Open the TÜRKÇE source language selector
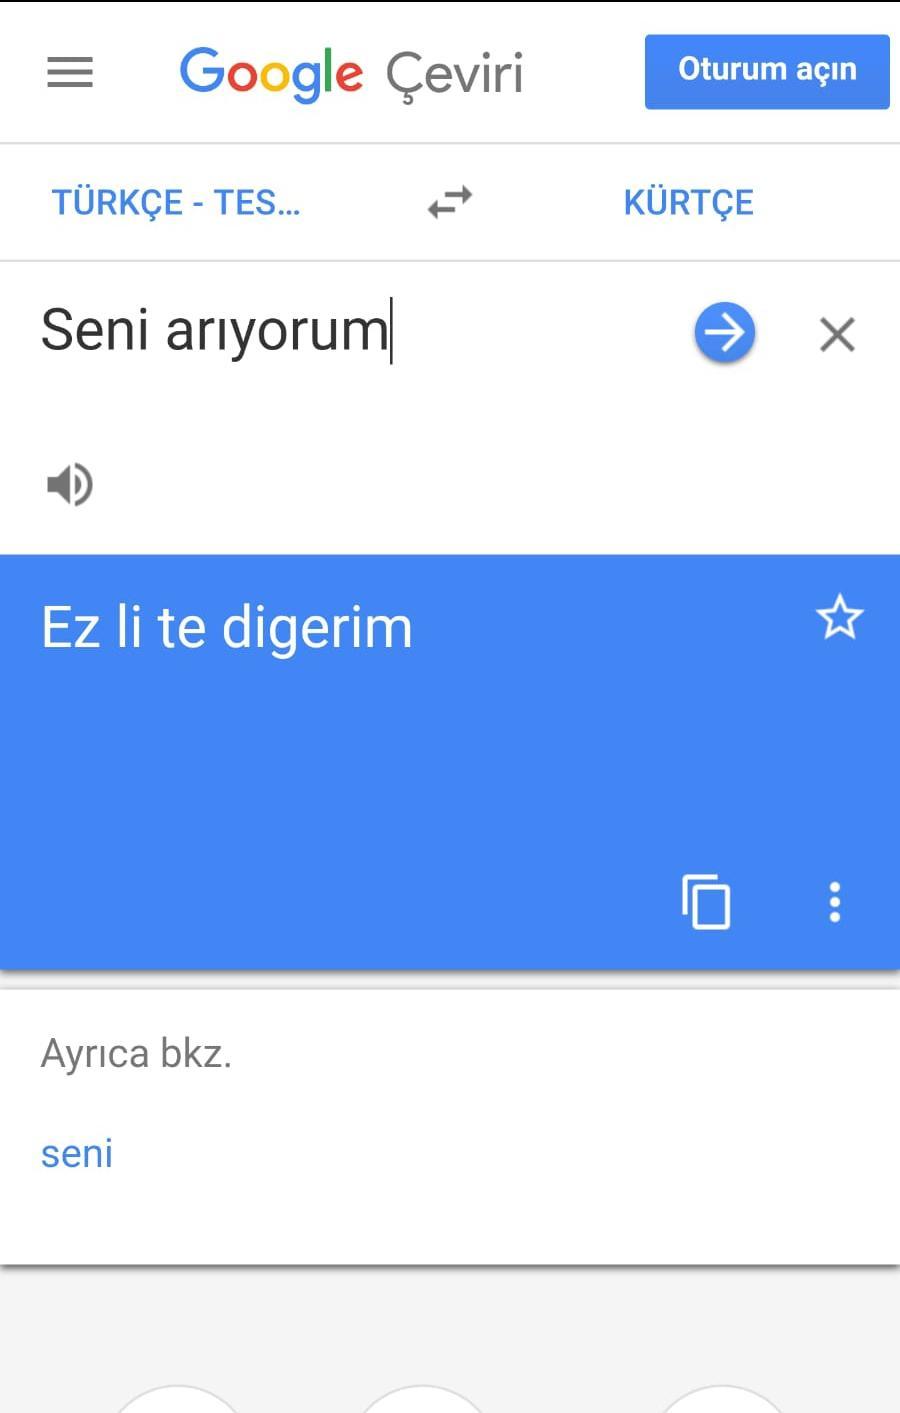This screenshot has width=900, height=1413. pyautogui.click(x=176, y=202)
